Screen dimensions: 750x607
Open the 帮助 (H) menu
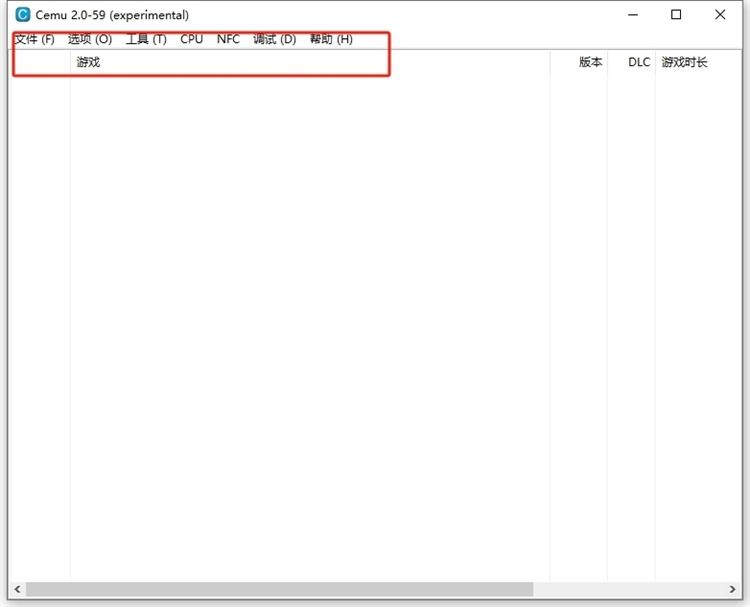(x=330, y=39)
